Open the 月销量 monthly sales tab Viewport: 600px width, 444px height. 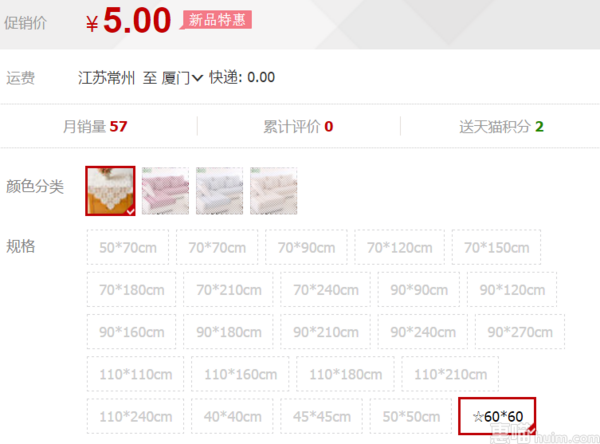tap(95, 126)
